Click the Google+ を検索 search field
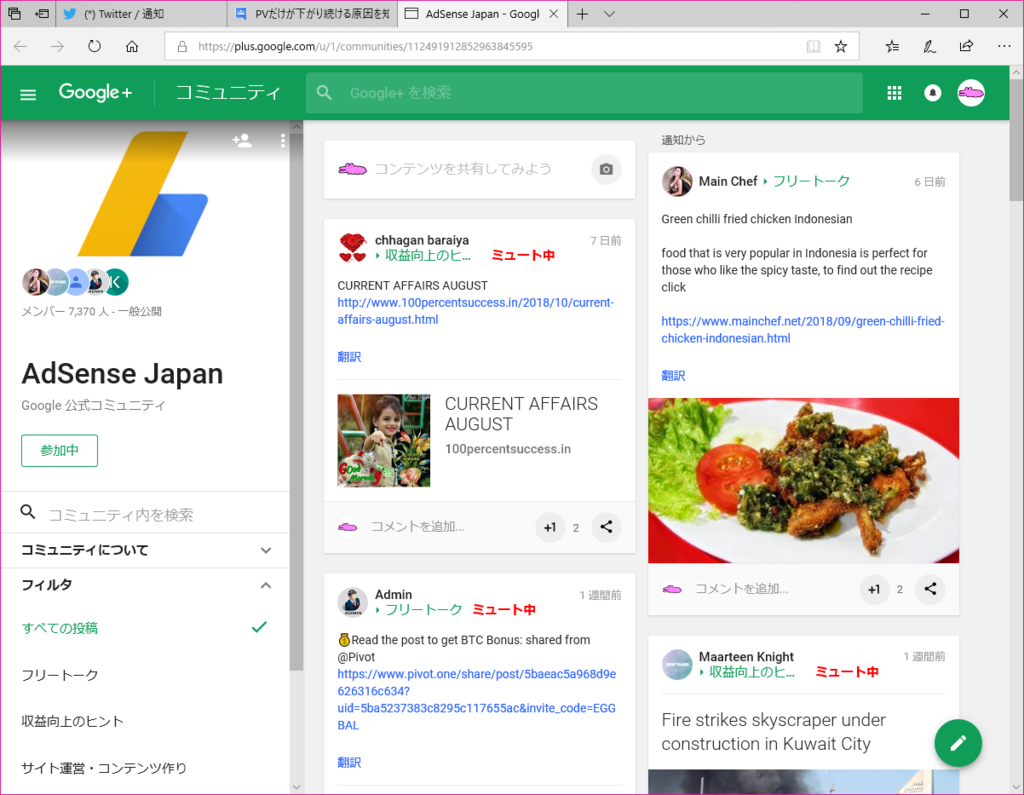Image resolution: width=1024 pixels, height=795 pixels. click(x=584, y=93)
